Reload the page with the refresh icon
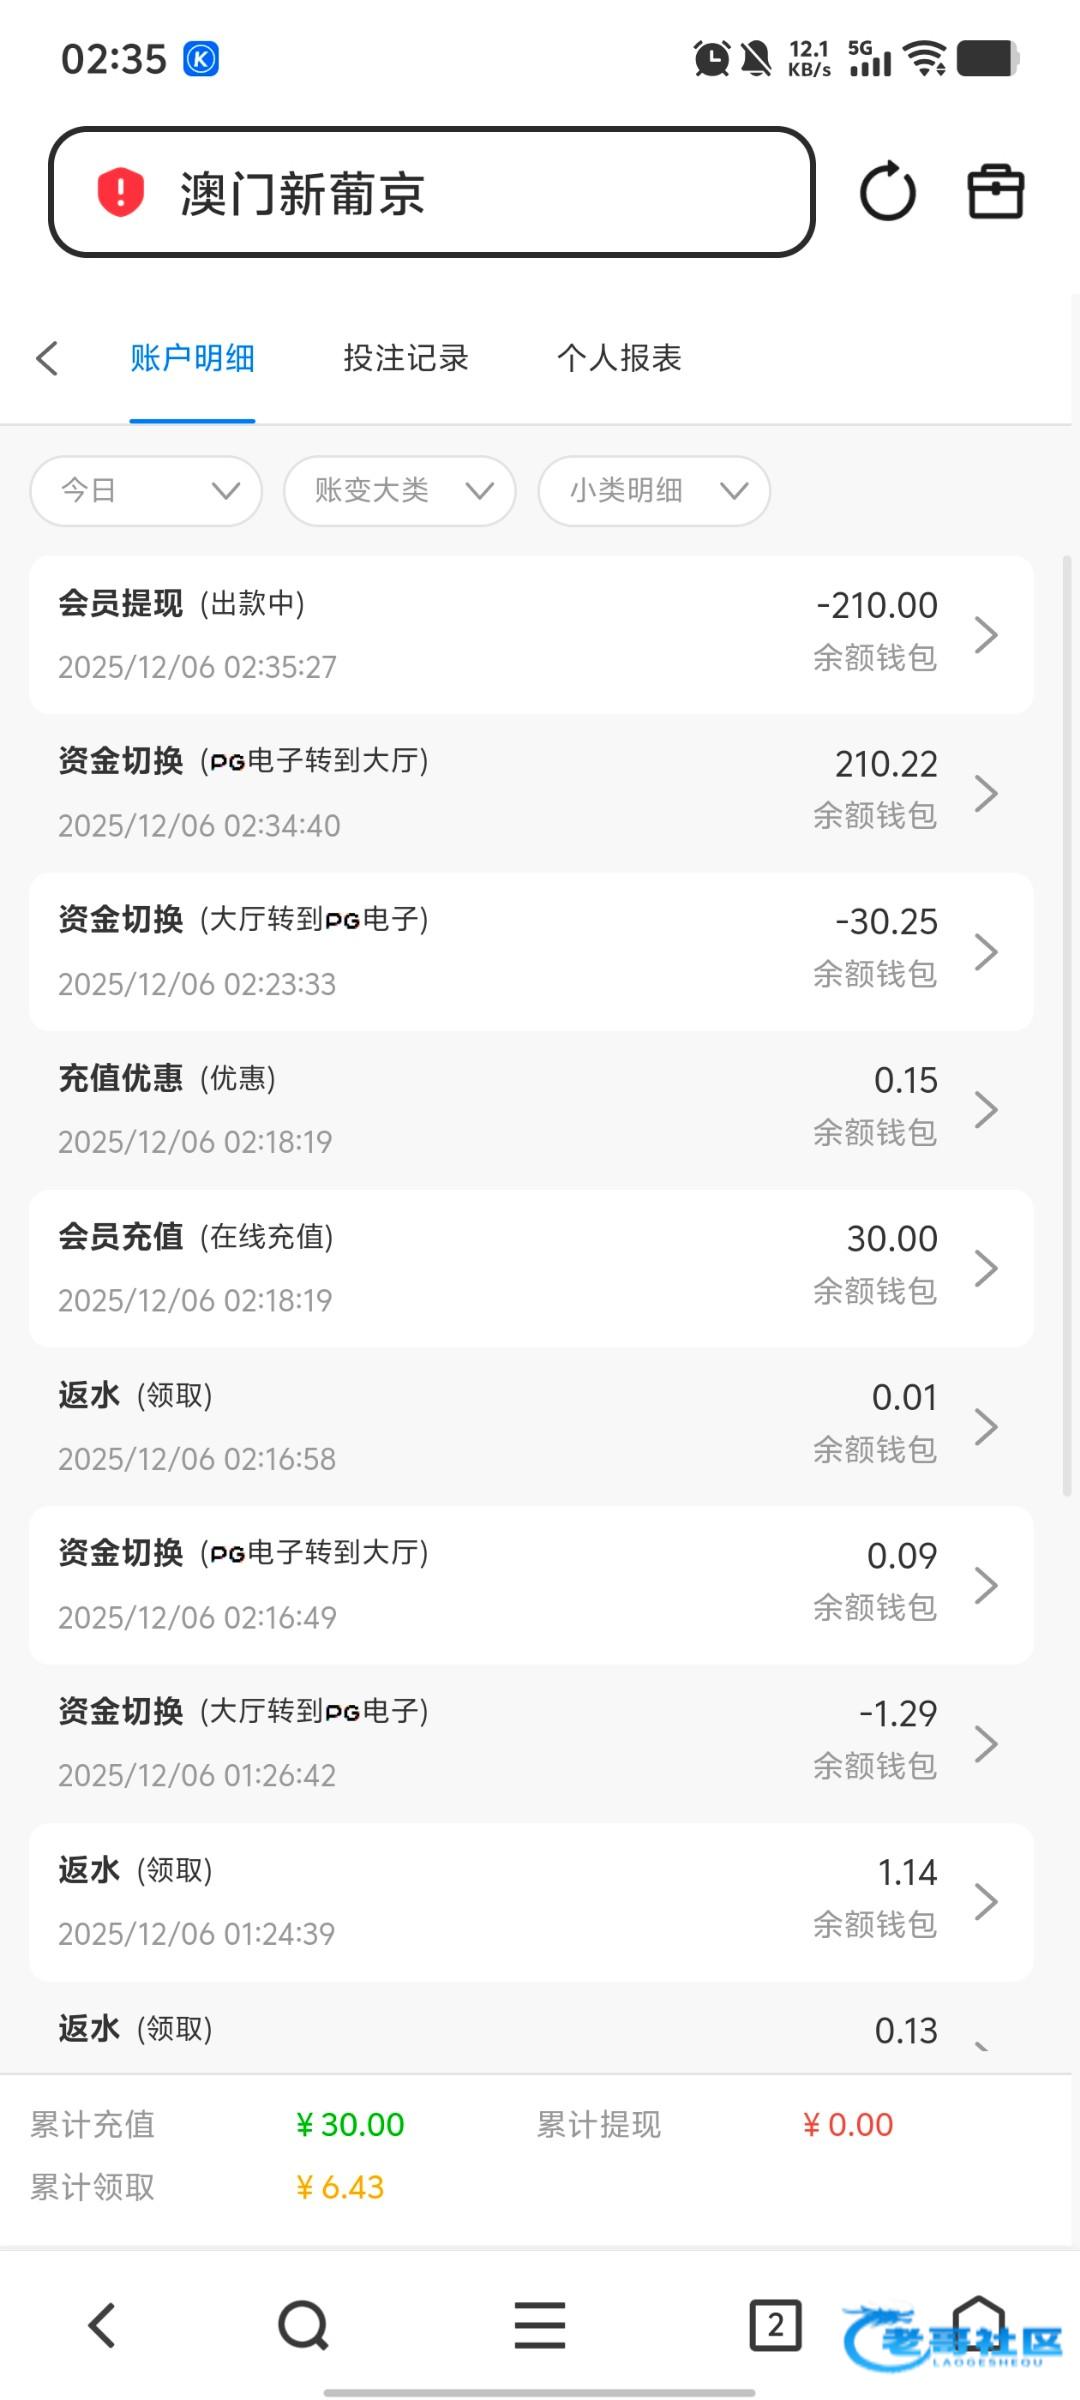Image resolution: width=1080 pixels, height=2400 pixels. [887, 192]
